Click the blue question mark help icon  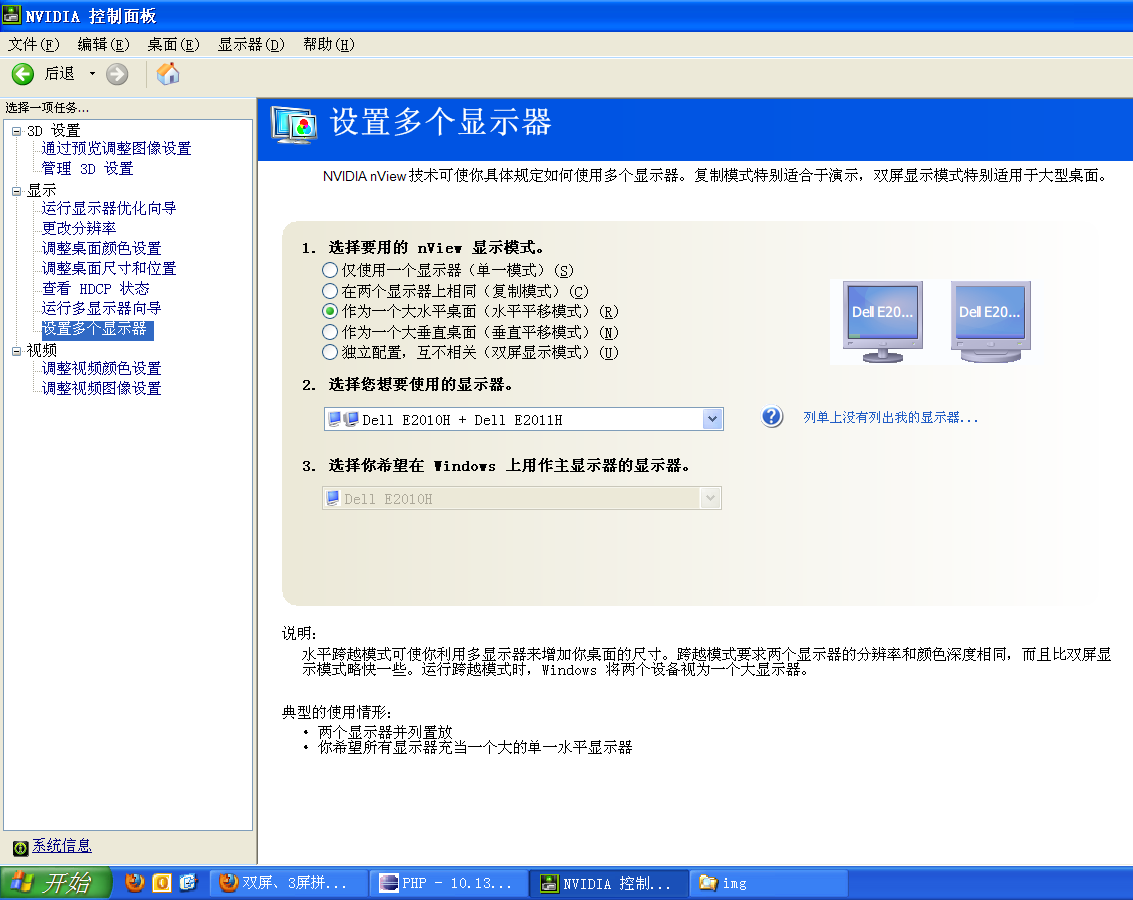(772, 417)
